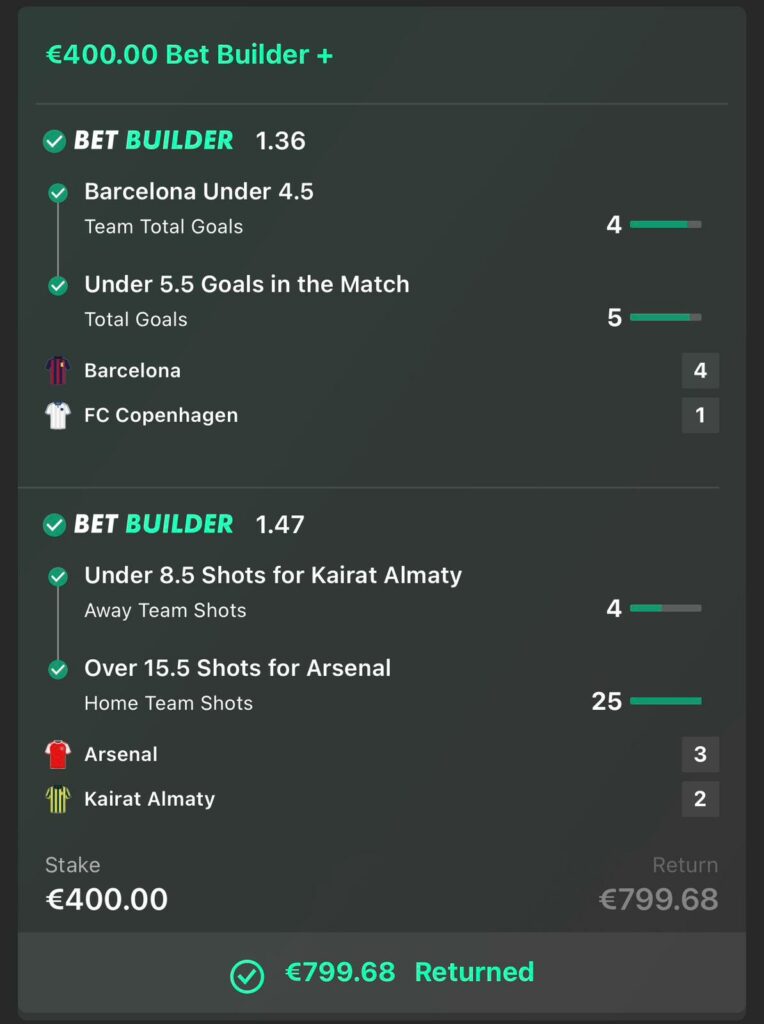The image size is (764, 1024).
Task: Click the Barcelona Under 4.5 checkmark
Action: pyautogui.click(x=58, y=192)
